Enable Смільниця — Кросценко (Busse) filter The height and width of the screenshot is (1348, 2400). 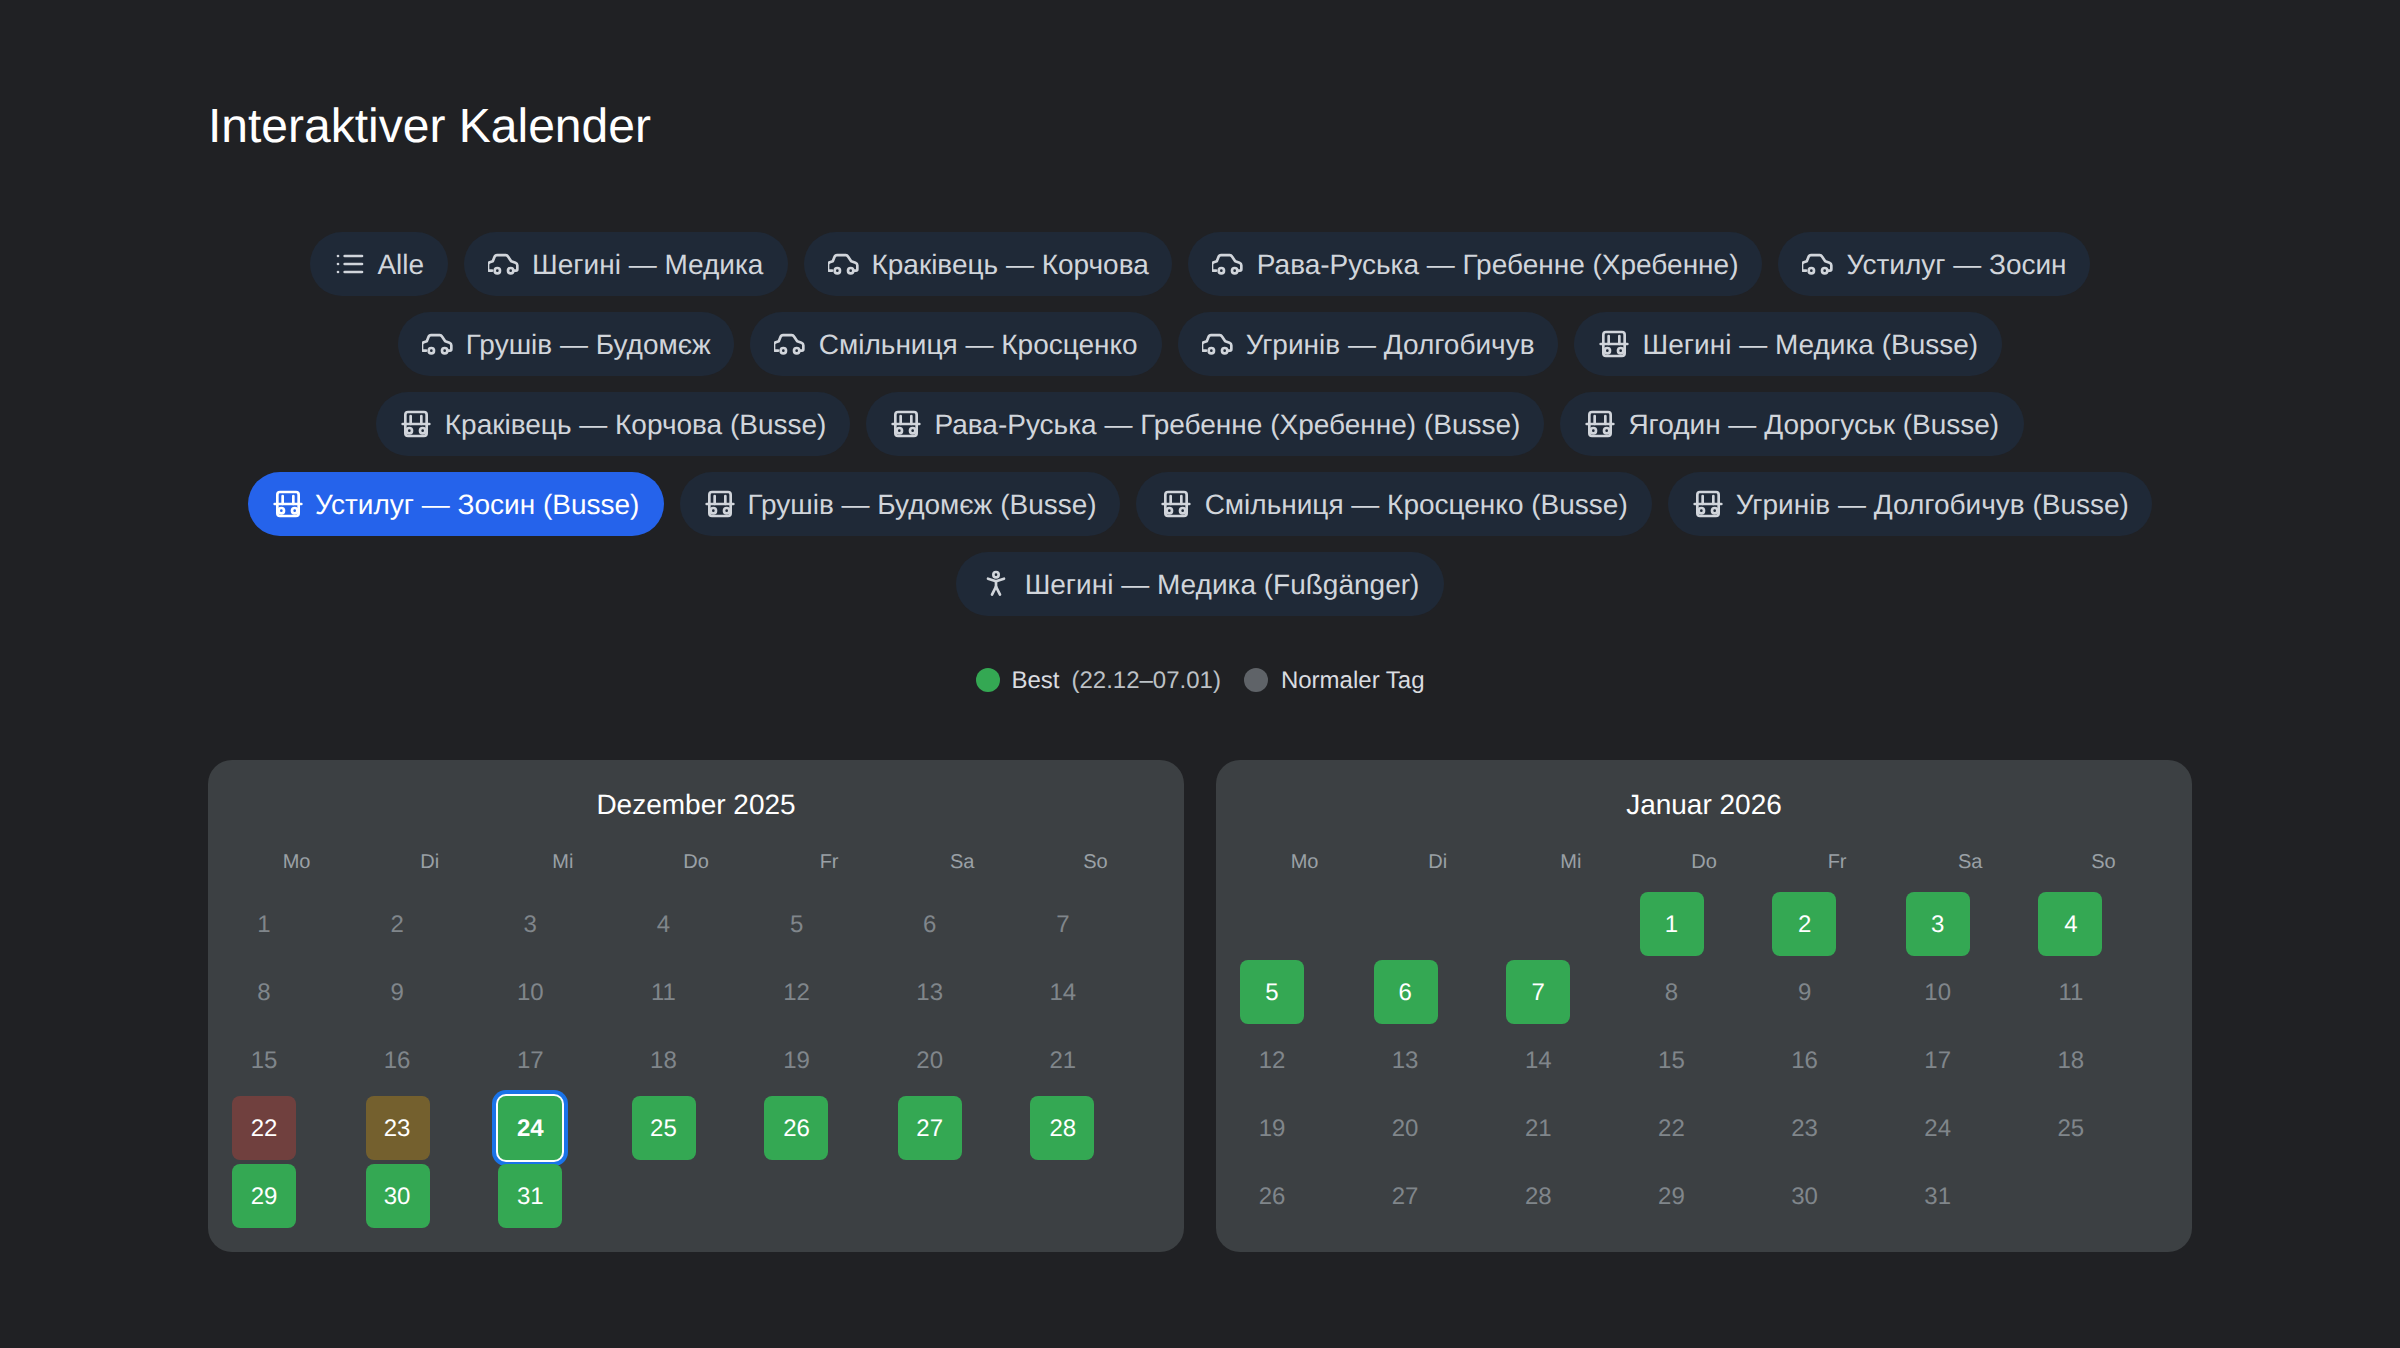click(1393, 504)
